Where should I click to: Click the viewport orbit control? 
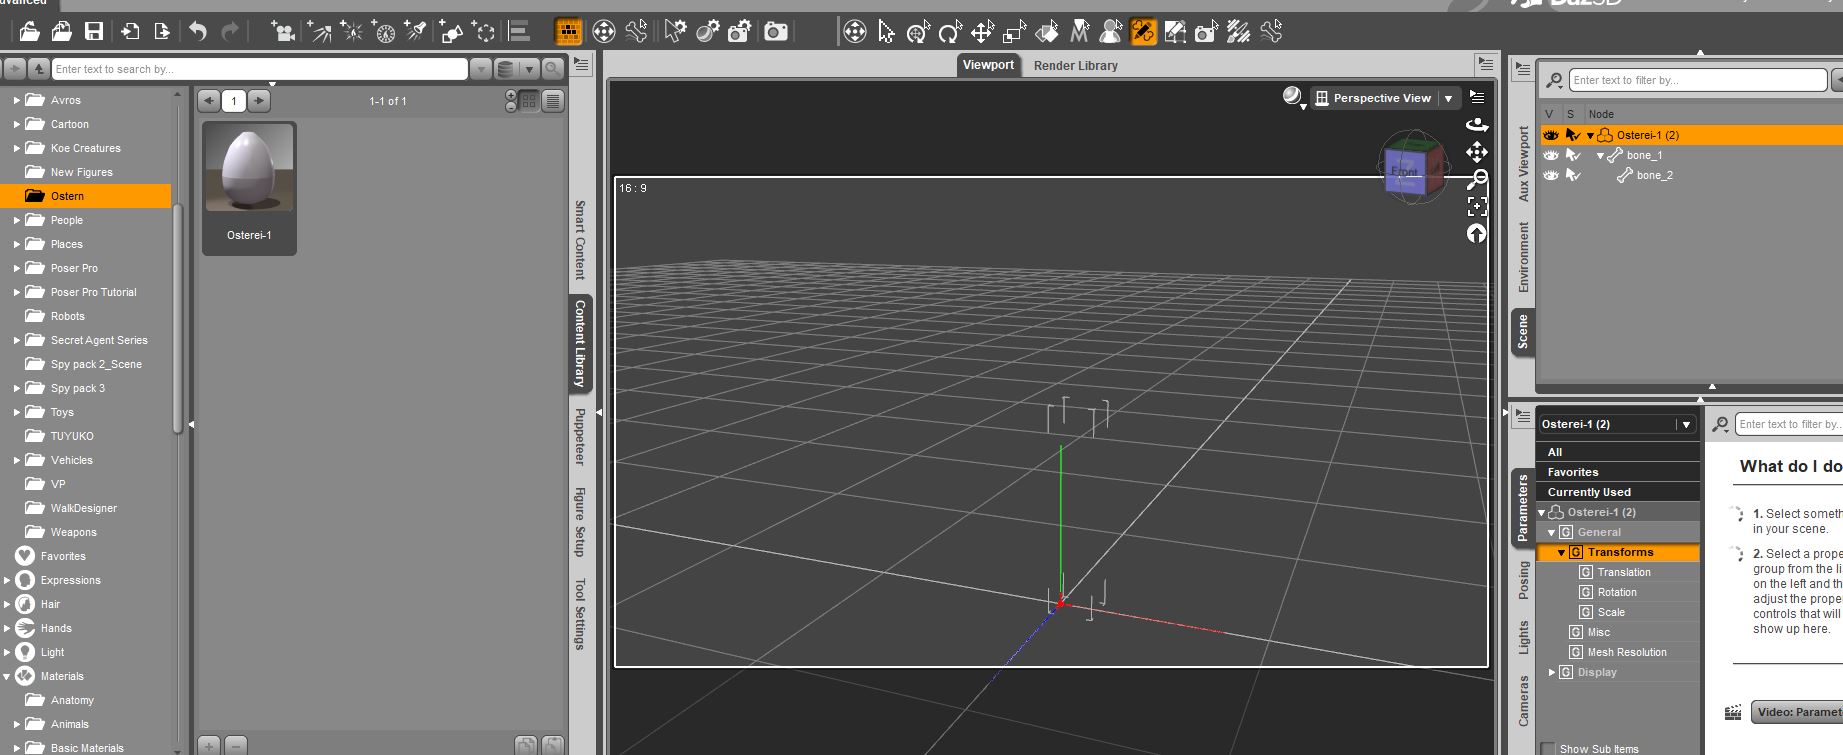pyautogui.click(x=1477, y=125)
